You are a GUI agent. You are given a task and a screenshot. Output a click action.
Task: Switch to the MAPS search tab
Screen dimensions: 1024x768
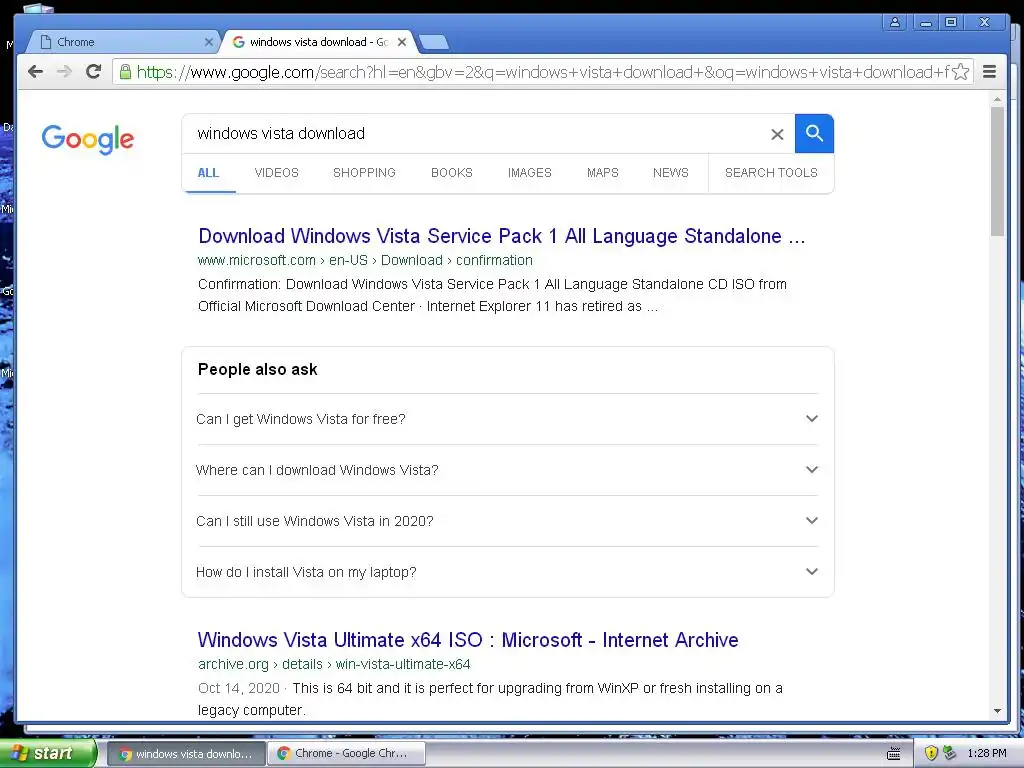[x=602, y=173]
